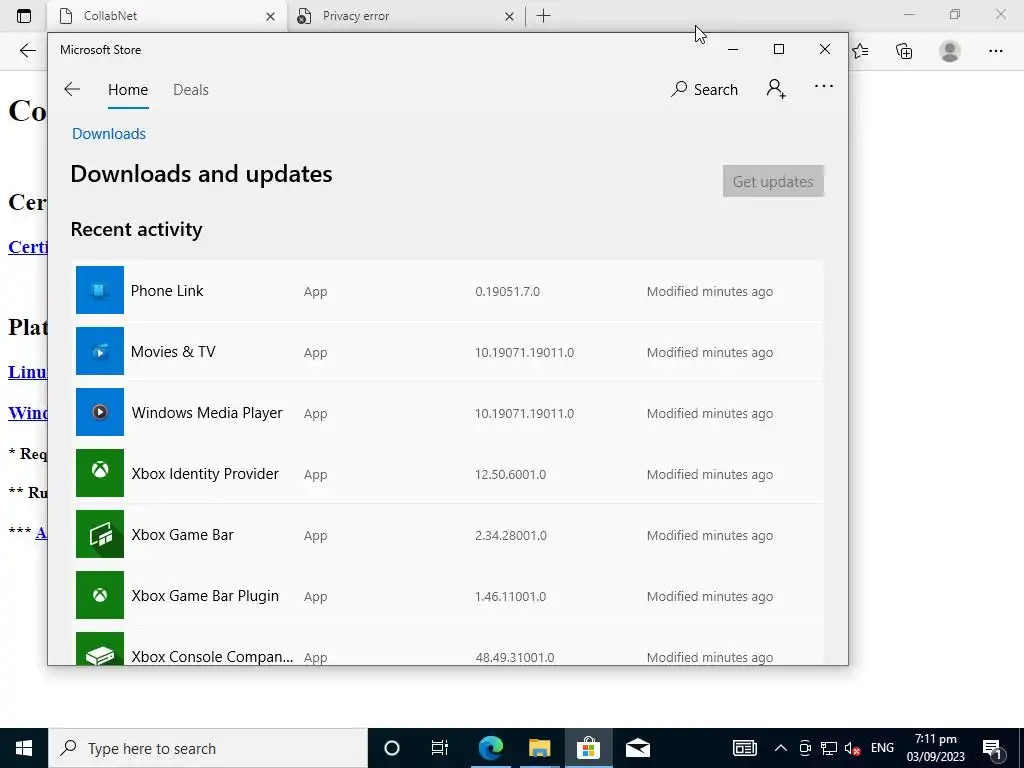Image resolution: width=1024 pixels, height=768 pixels.
Task: Open the Xbox Game Bar app icon
Action: (100, 534)
